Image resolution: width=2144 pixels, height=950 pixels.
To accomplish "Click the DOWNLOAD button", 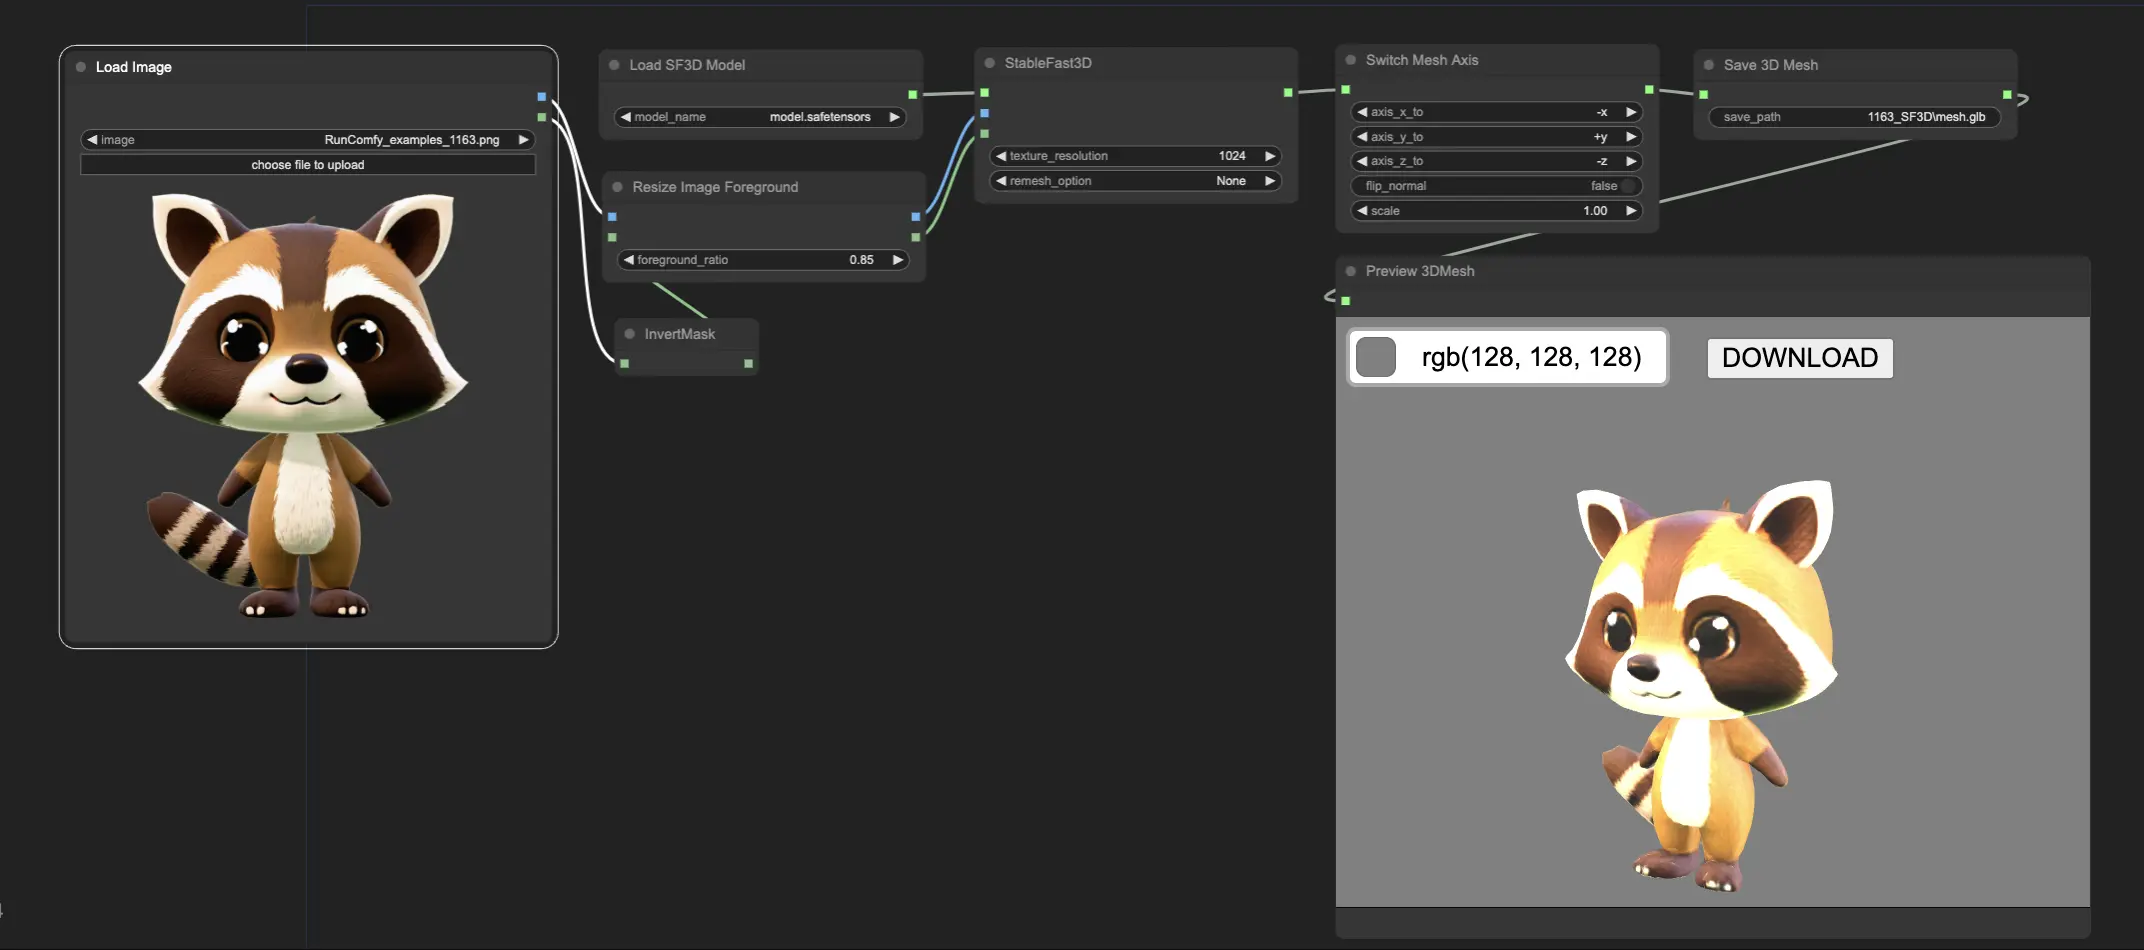I will click(1799, 358).
